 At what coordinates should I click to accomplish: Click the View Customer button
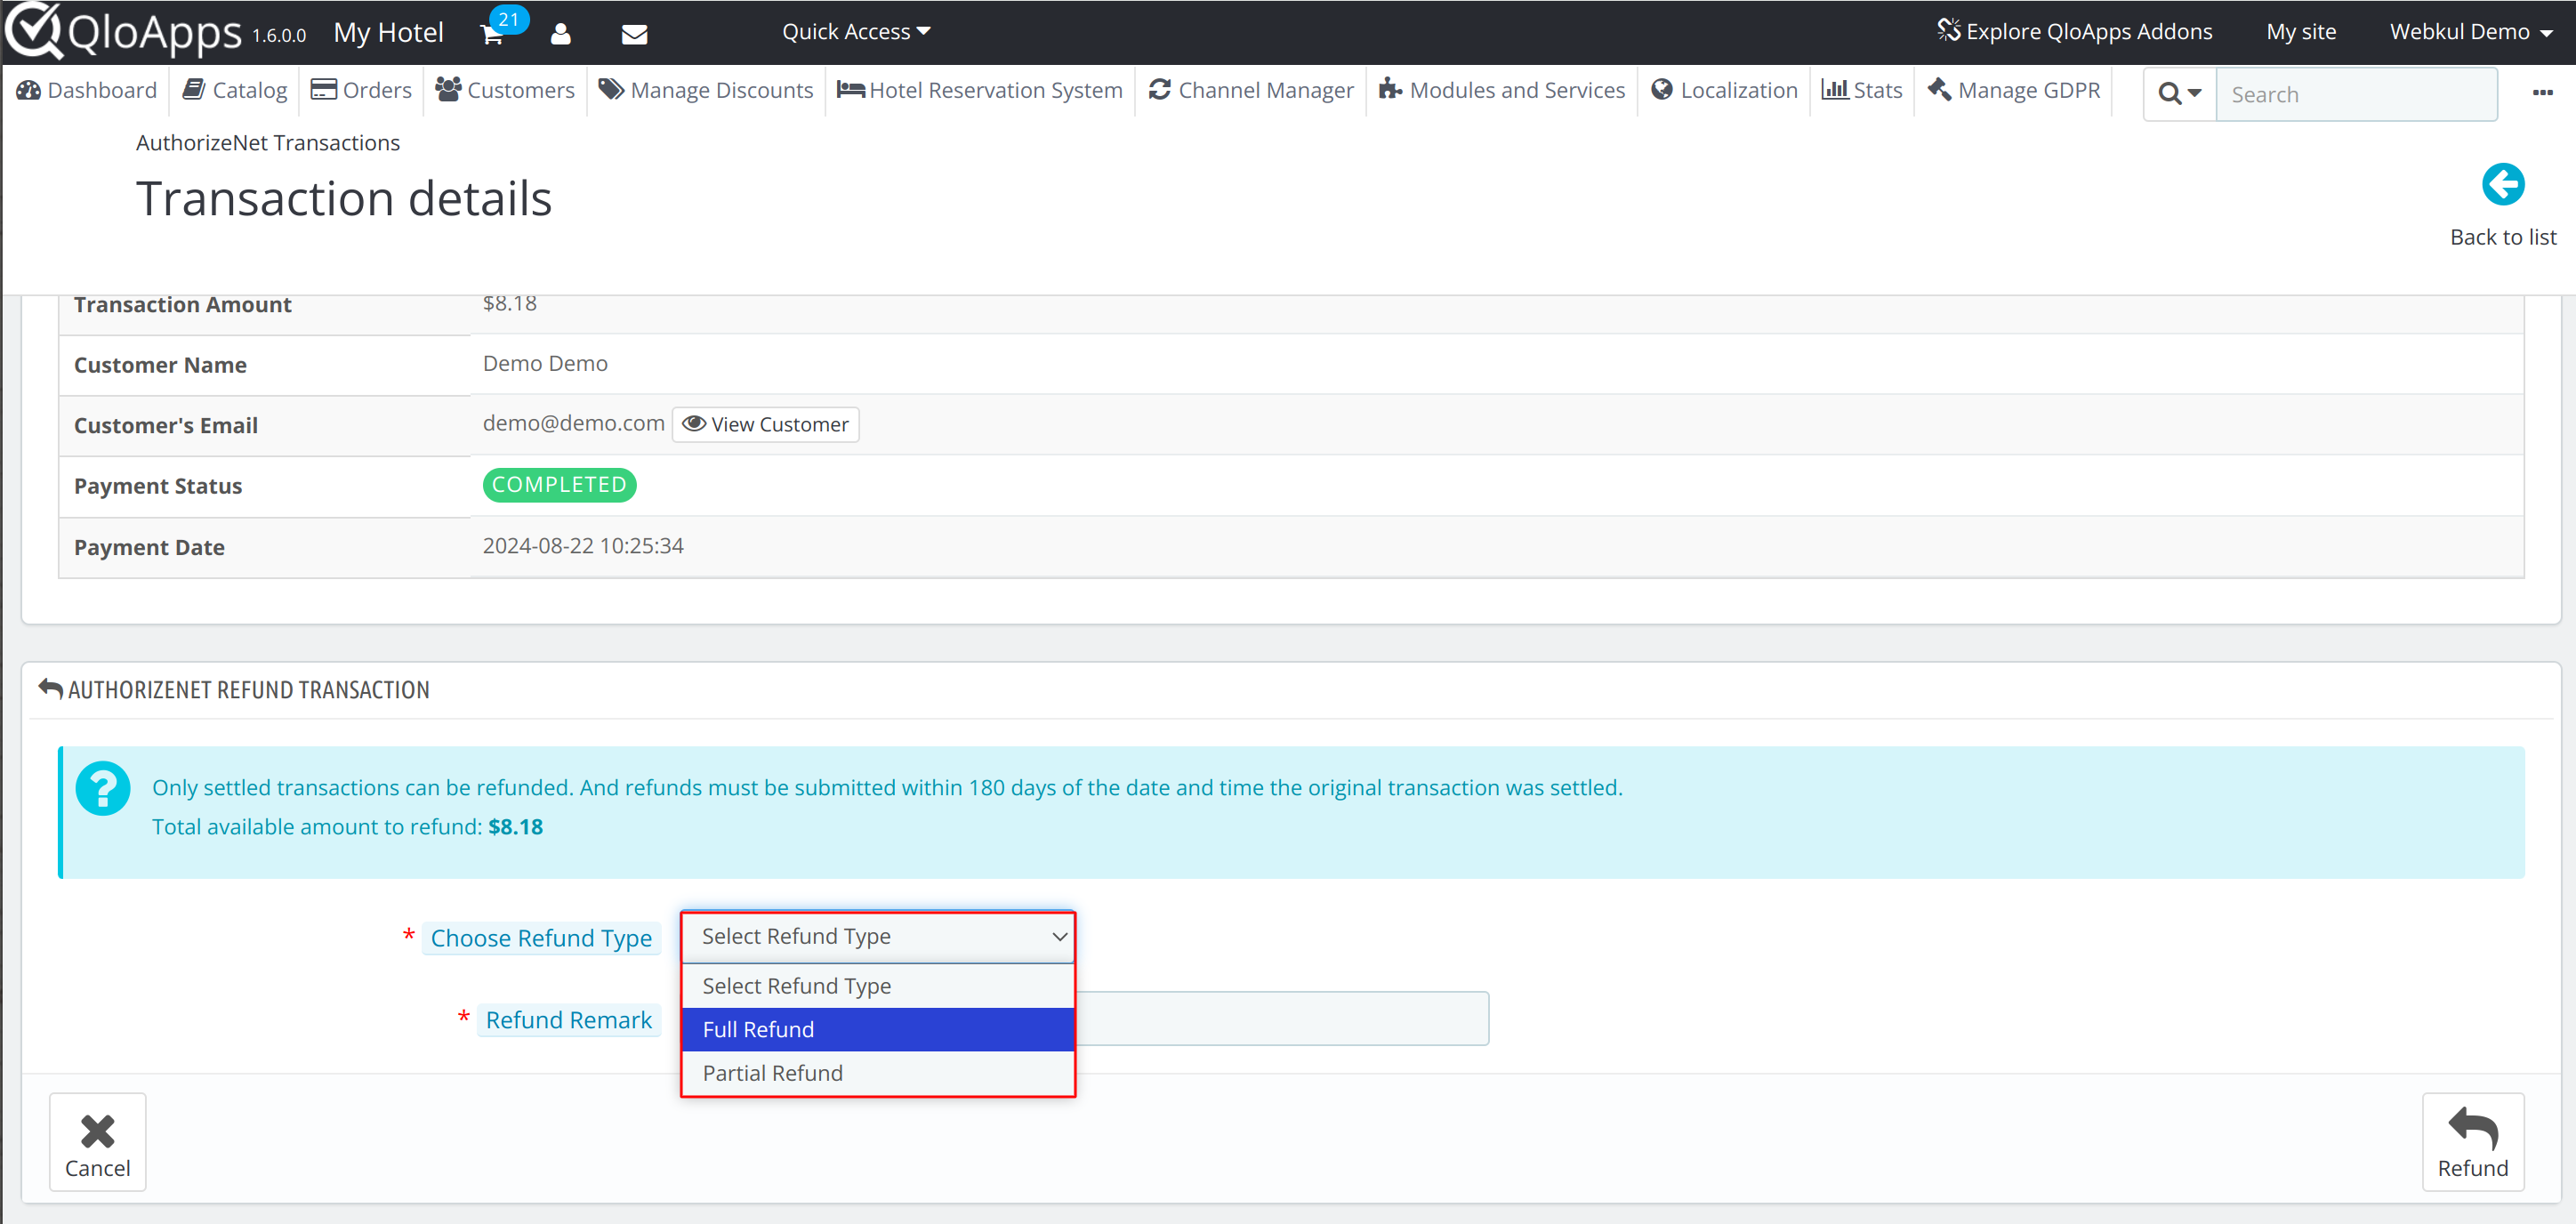tap(766, 424)
